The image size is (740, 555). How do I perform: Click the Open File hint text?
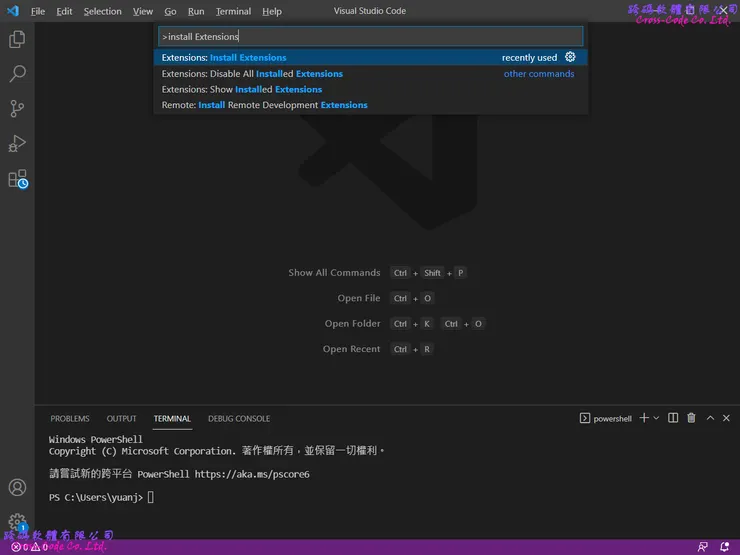(359, 298)
